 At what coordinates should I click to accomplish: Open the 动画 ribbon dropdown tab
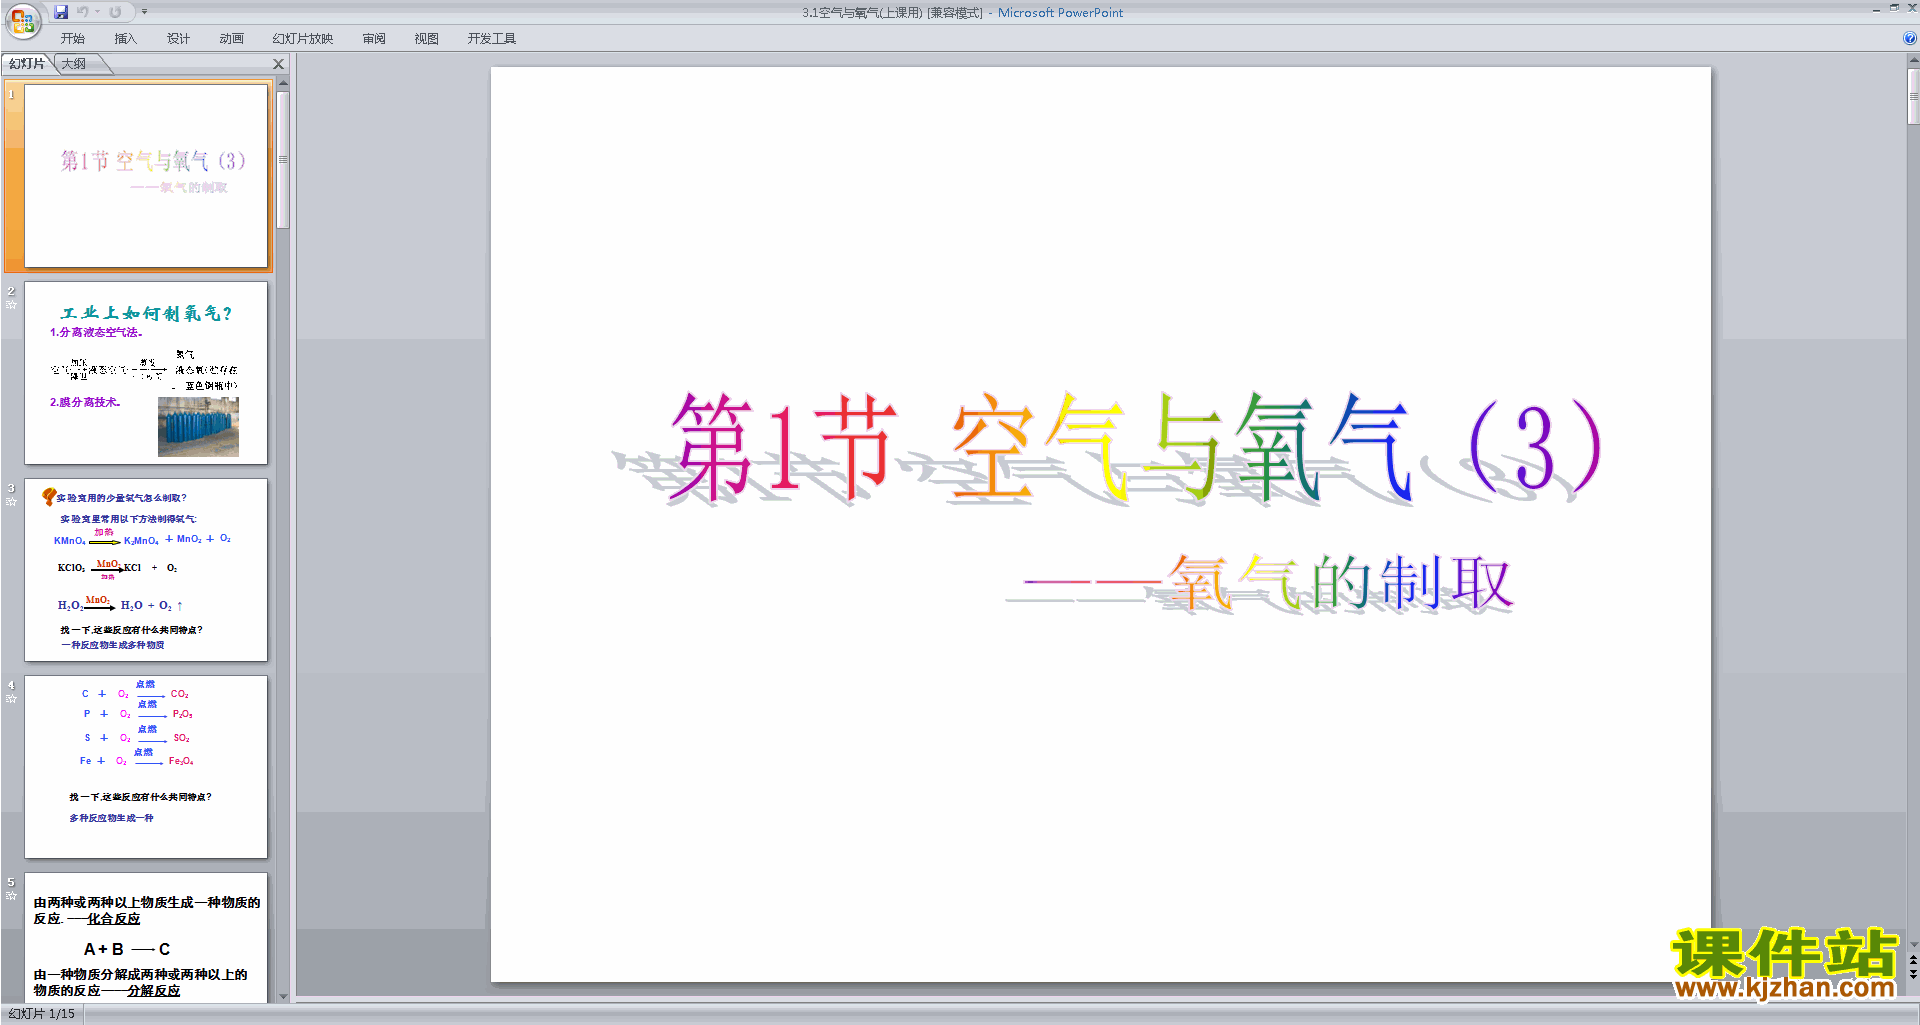tap(231, 38)
